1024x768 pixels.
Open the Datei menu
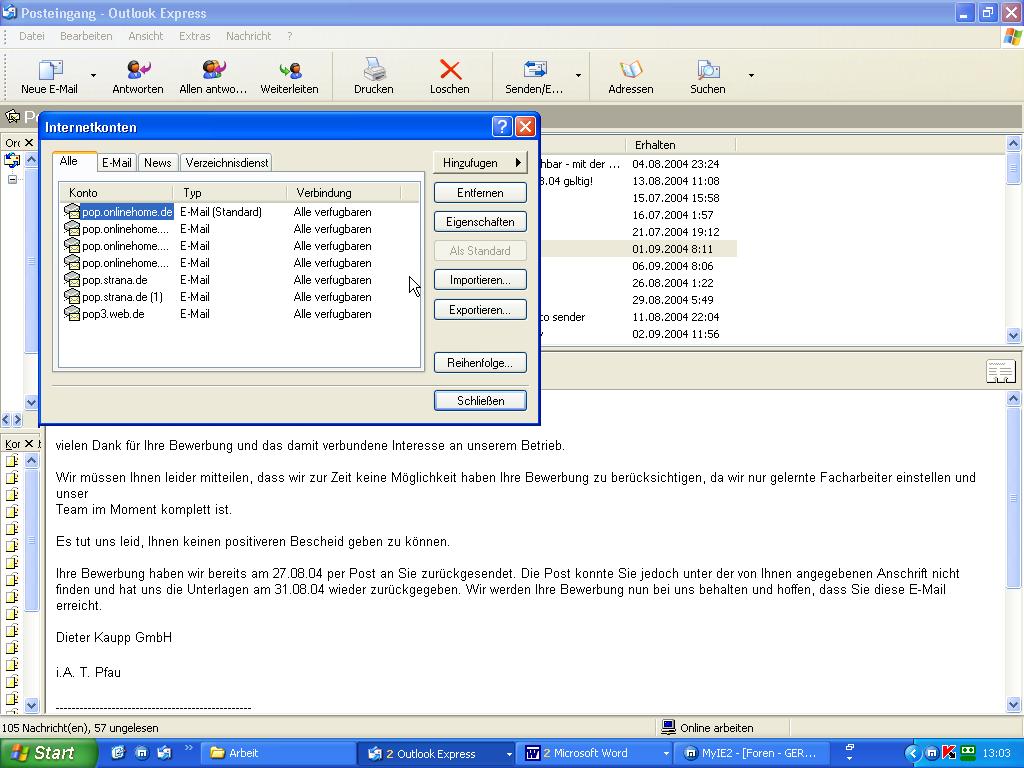32,36
